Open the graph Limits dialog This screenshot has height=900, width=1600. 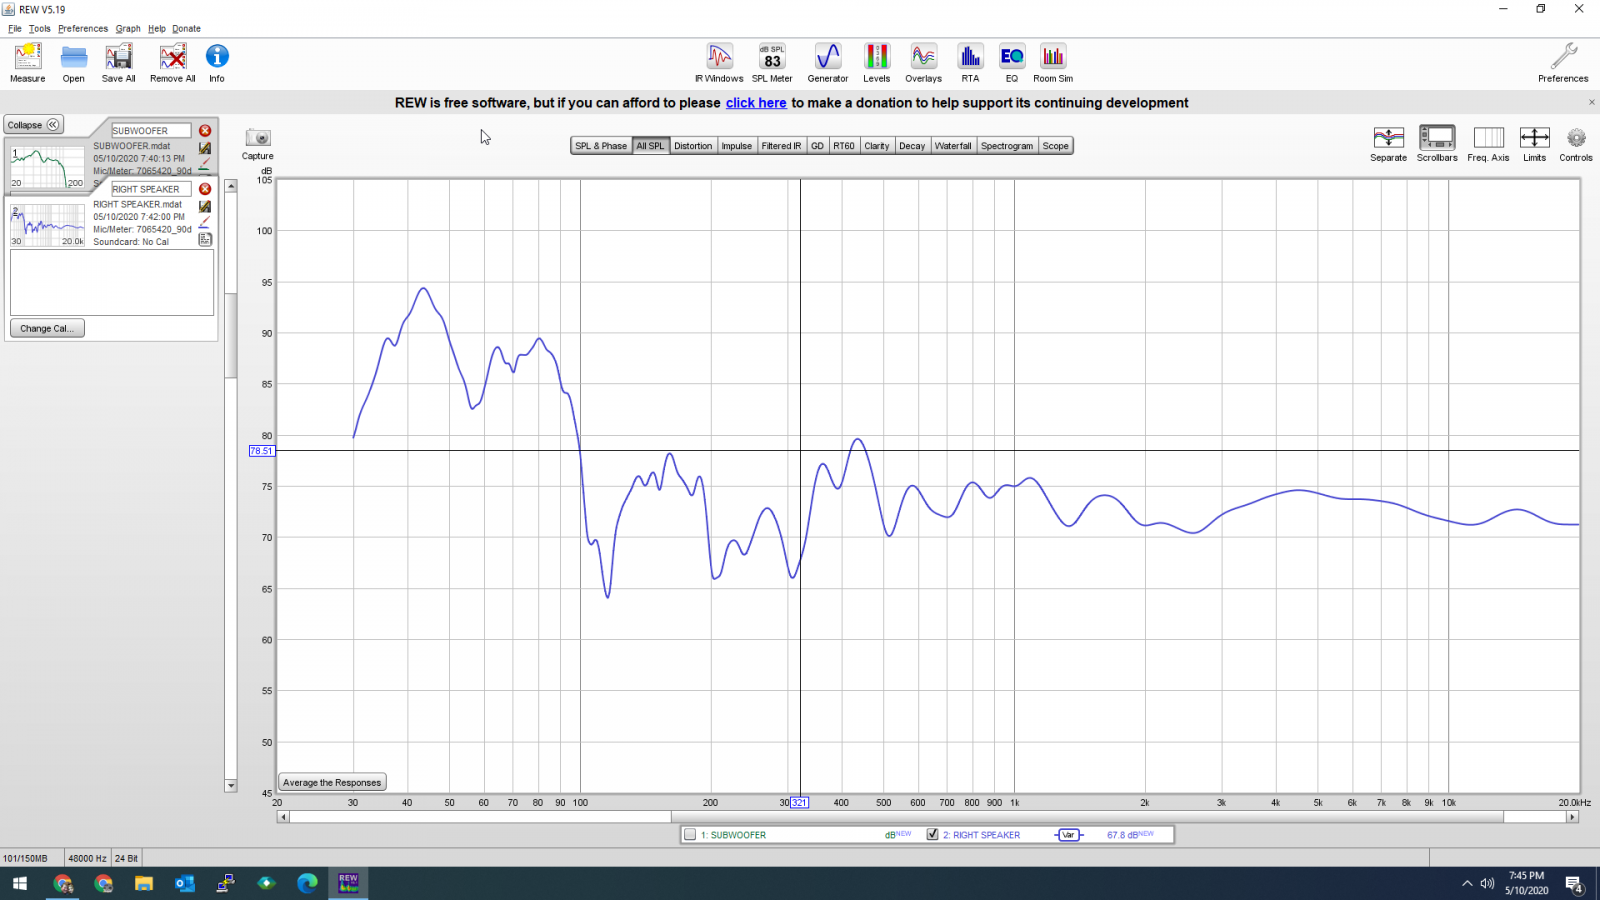(1535, 138)
